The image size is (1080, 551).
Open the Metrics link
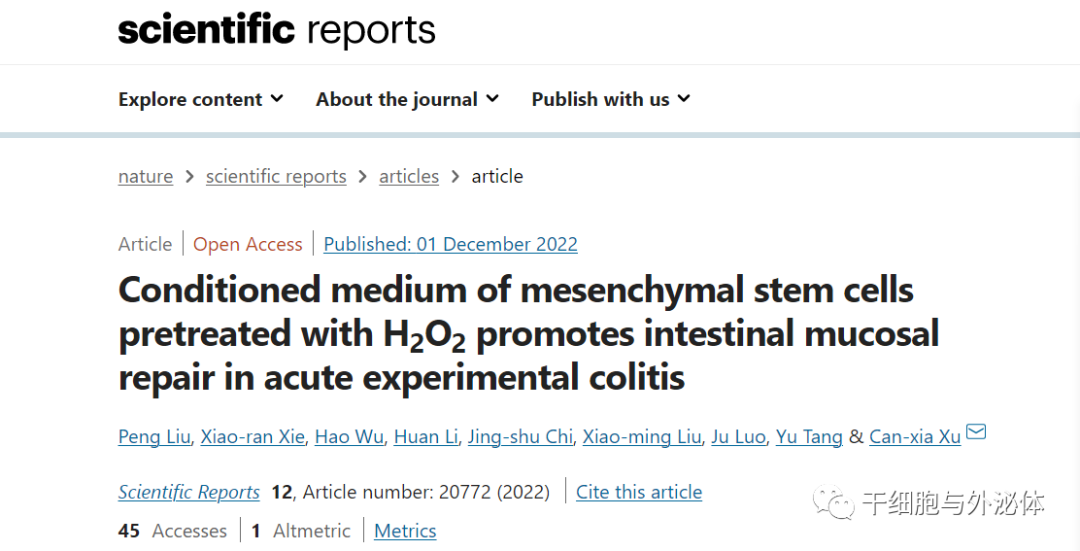(405, 531)
